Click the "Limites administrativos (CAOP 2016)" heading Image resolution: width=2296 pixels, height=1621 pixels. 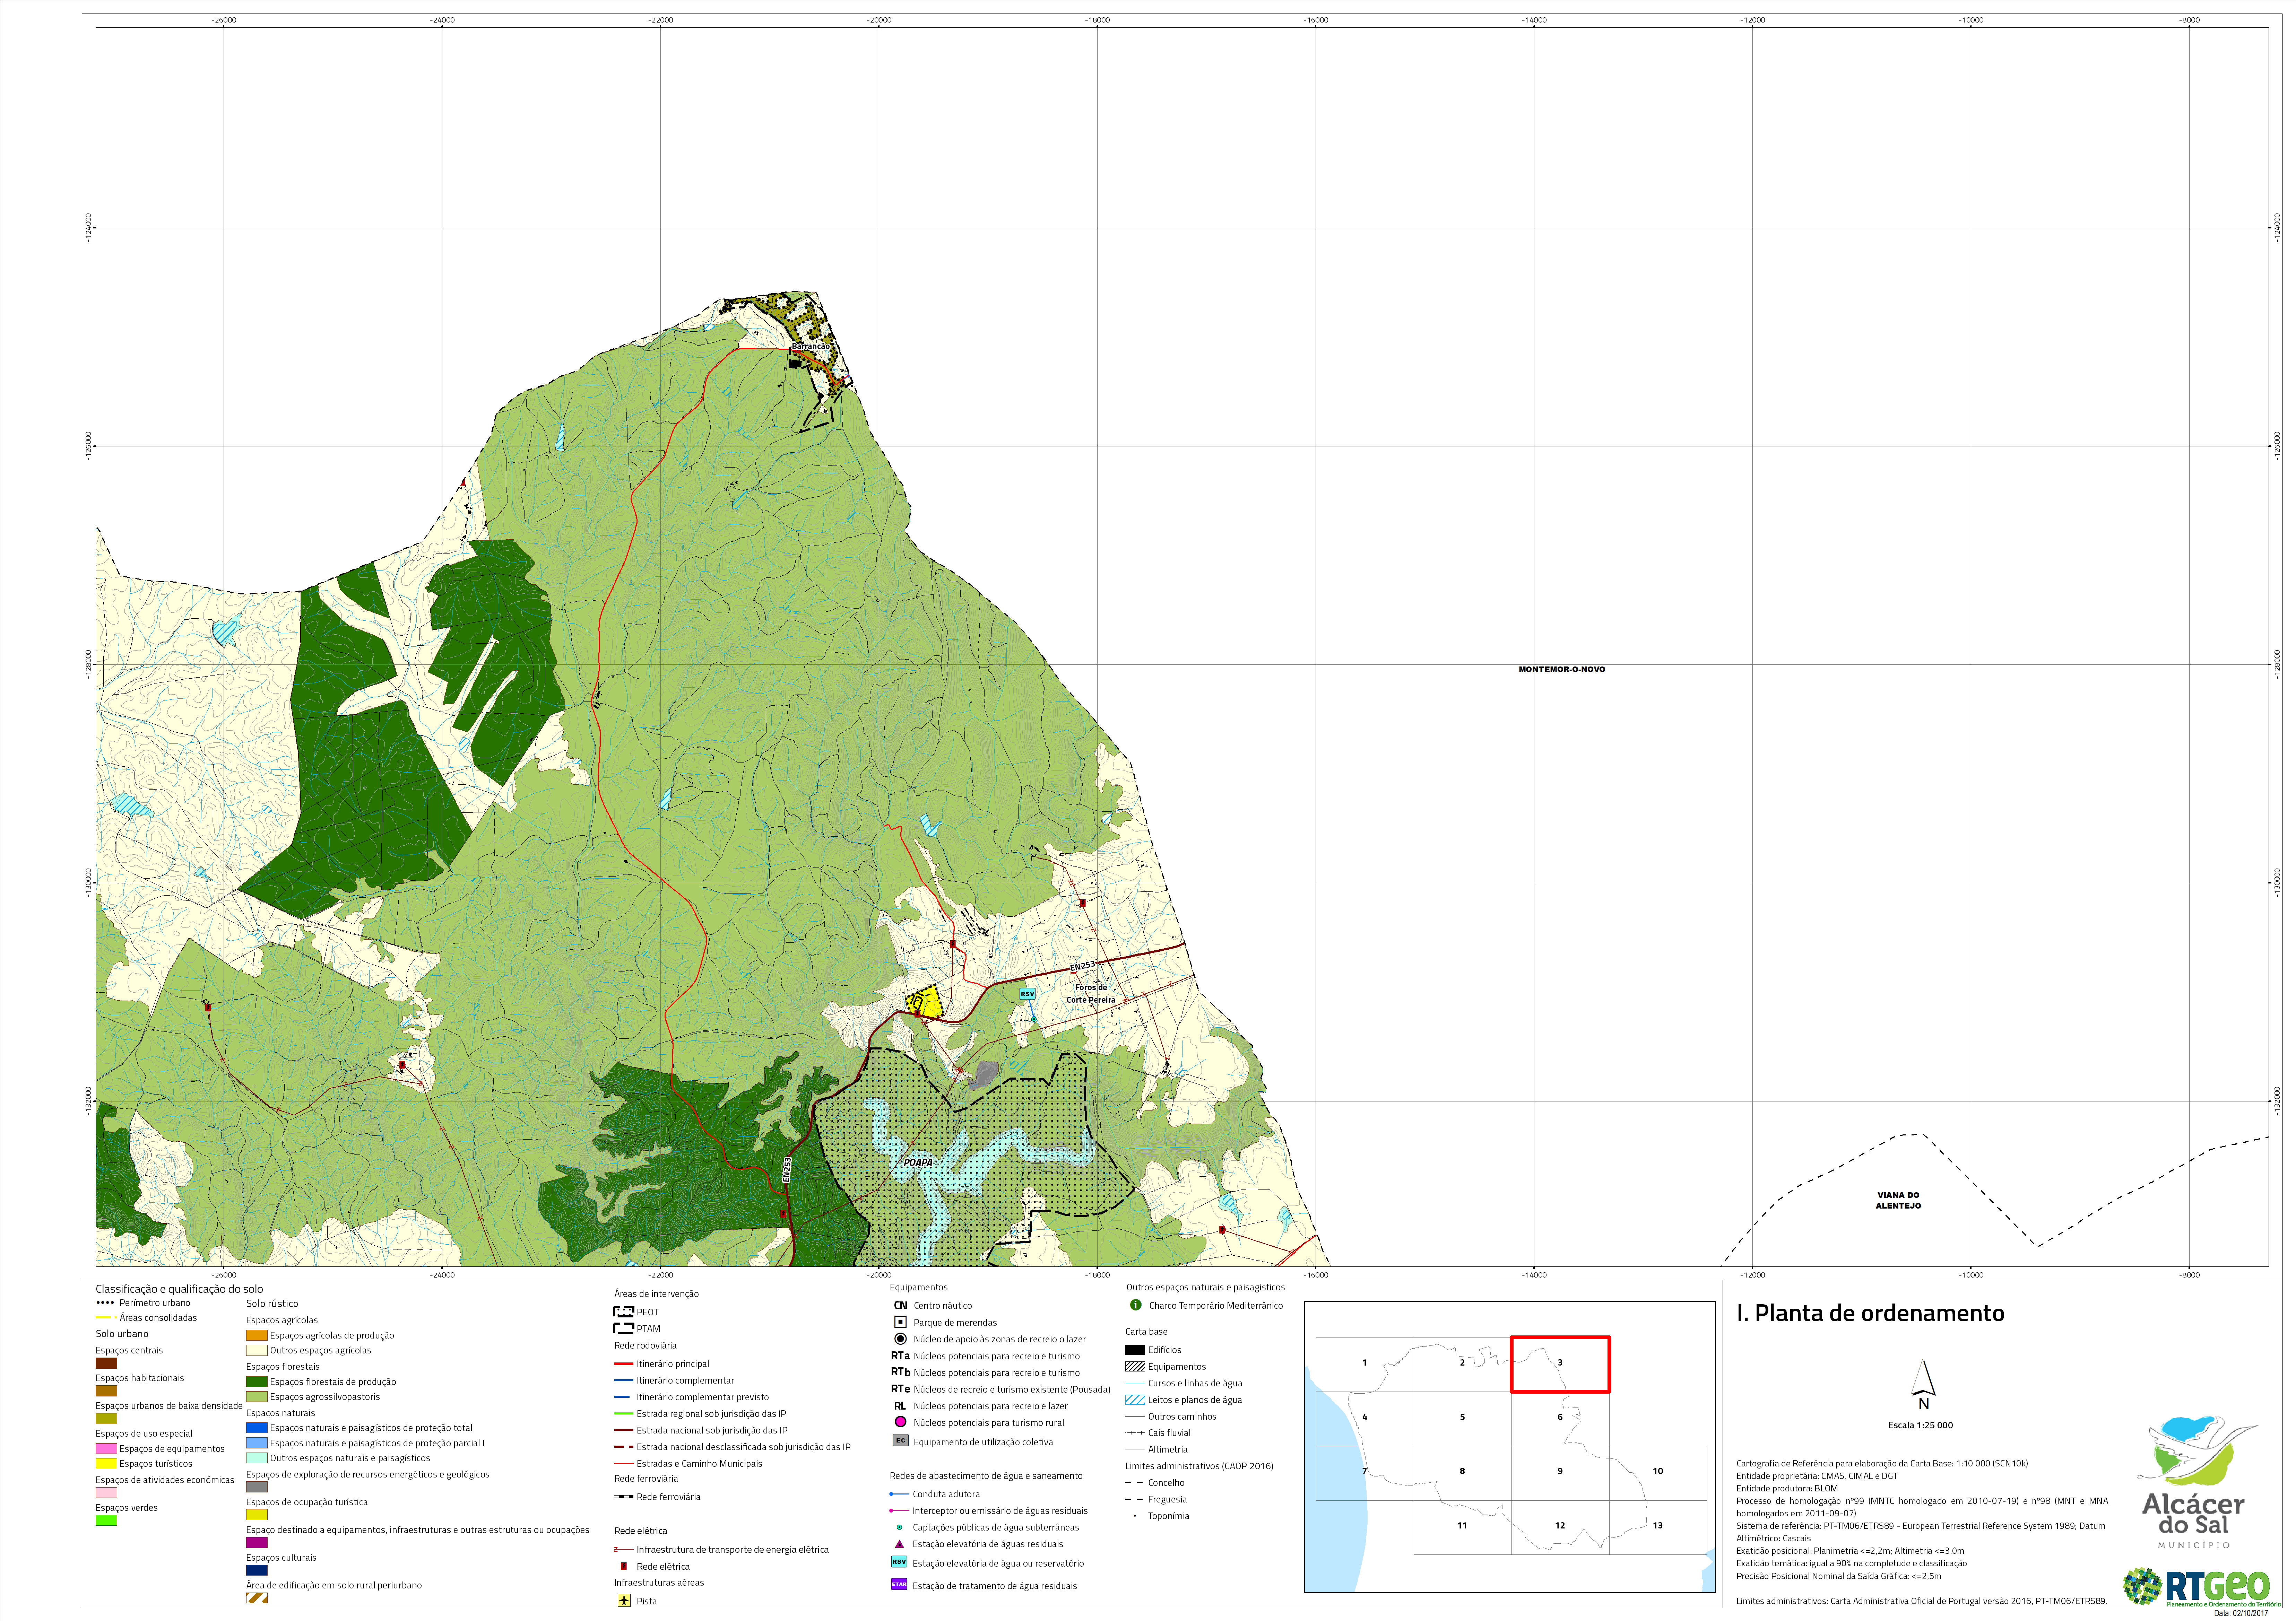[x=1199, y=1466]
